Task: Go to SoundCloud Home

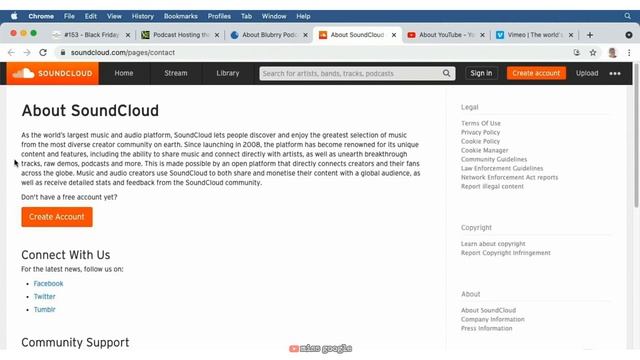Action: click(x=124, y=73)
